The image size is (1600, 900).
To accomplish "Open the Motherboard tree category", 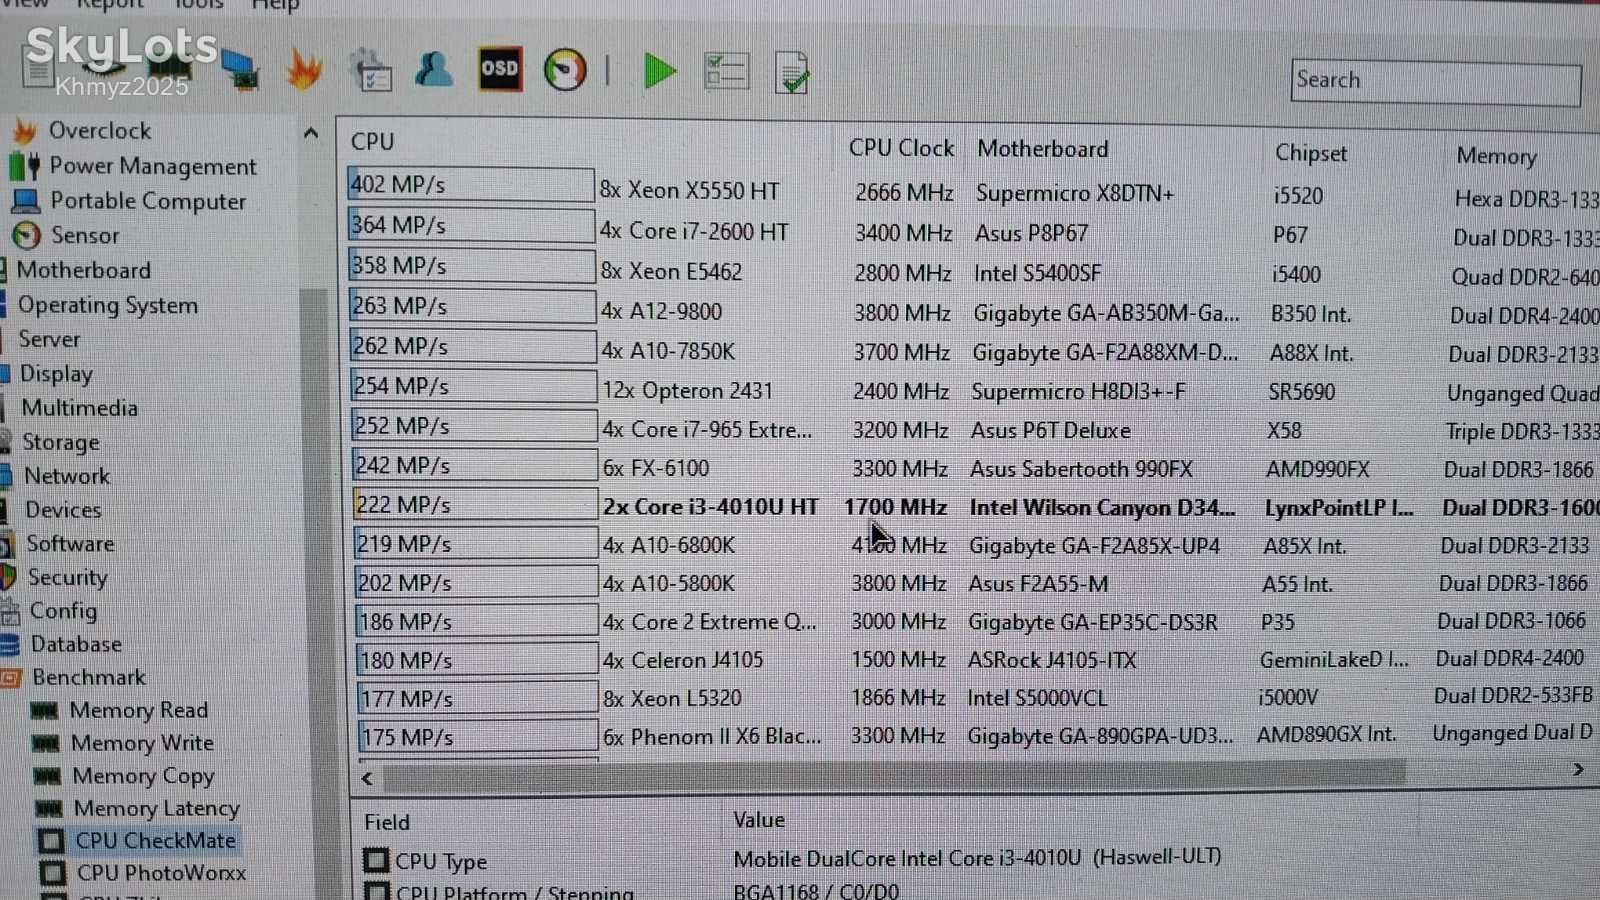I will tap(84, 270).
